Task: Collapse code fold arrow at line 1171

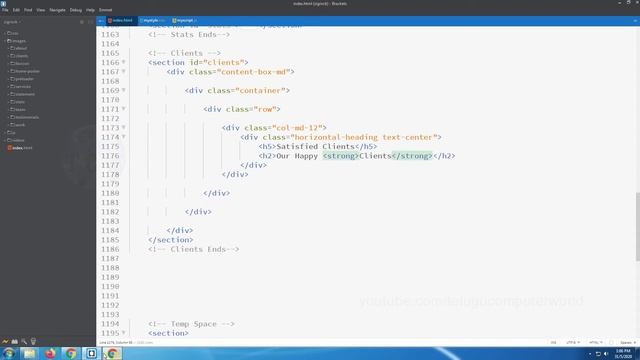Action: [124, 109]
